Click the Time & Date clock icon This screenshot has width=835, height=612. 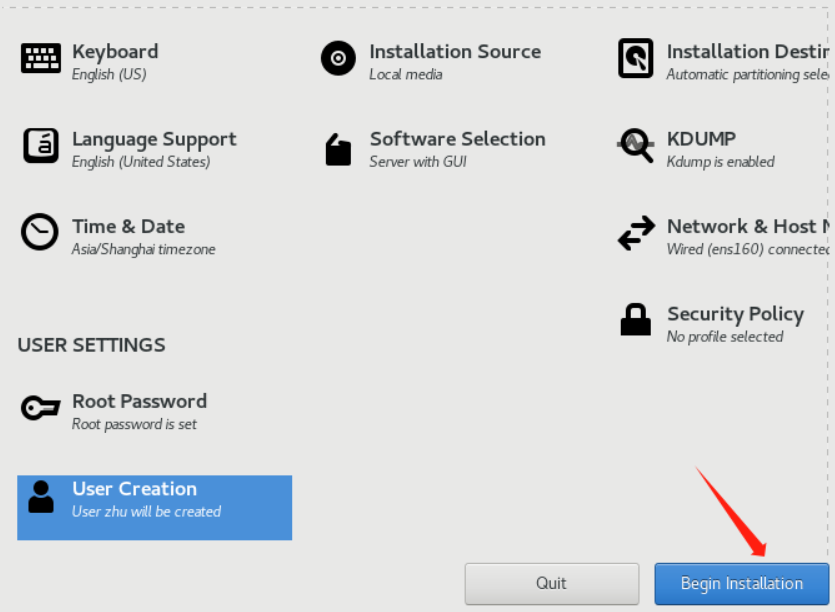40,232
